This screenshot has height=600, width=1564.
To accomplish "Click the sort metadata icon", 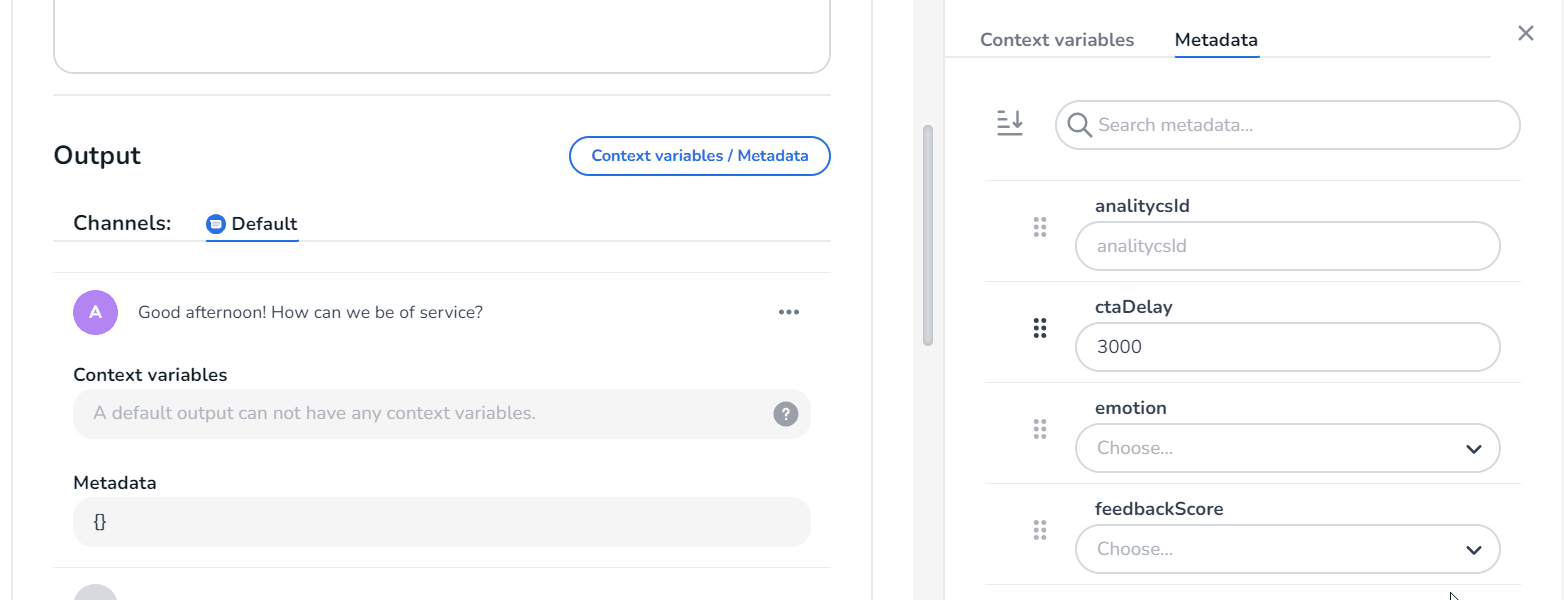I will pyautogui.click(x=1010, y=123).
